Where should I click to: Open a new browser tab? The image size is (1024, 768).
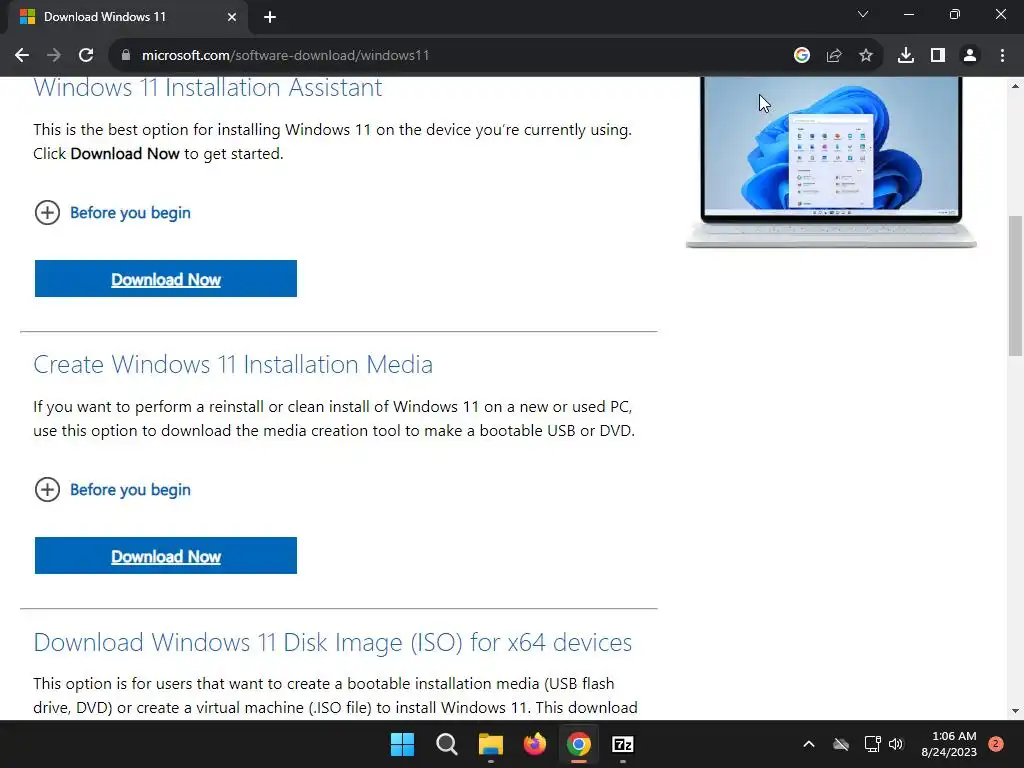(270, 17)
